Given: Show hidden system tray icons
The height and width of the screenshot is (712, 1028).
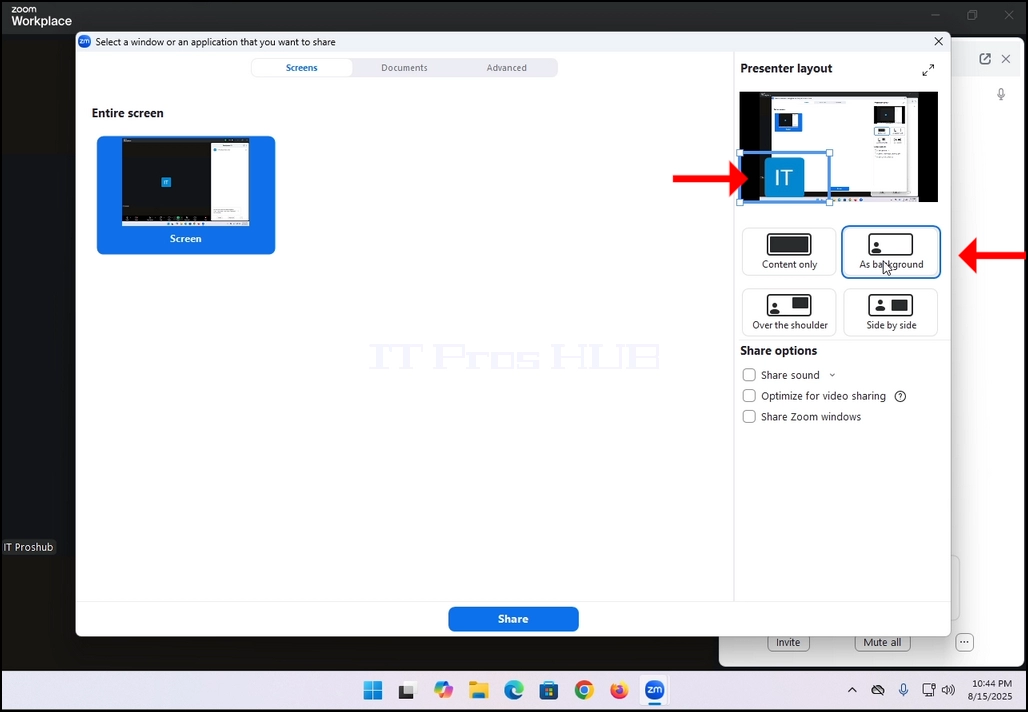Looking at the screenshot, I should pos(852,690).
